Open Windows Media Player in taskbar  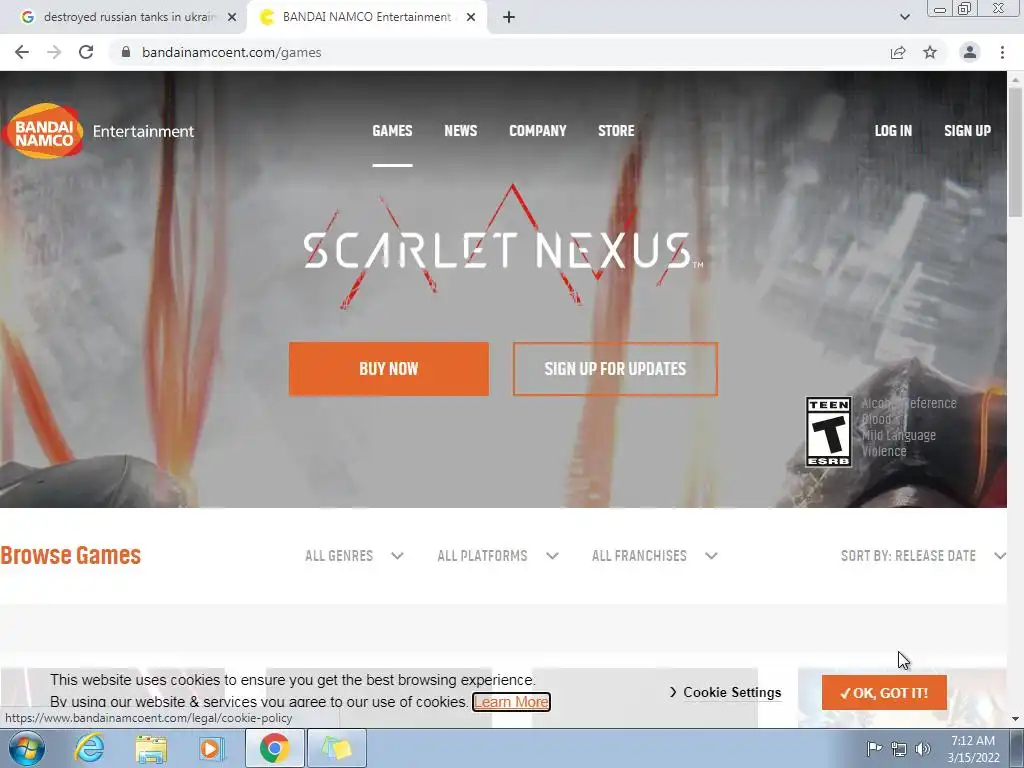click(x=212, y=748)
